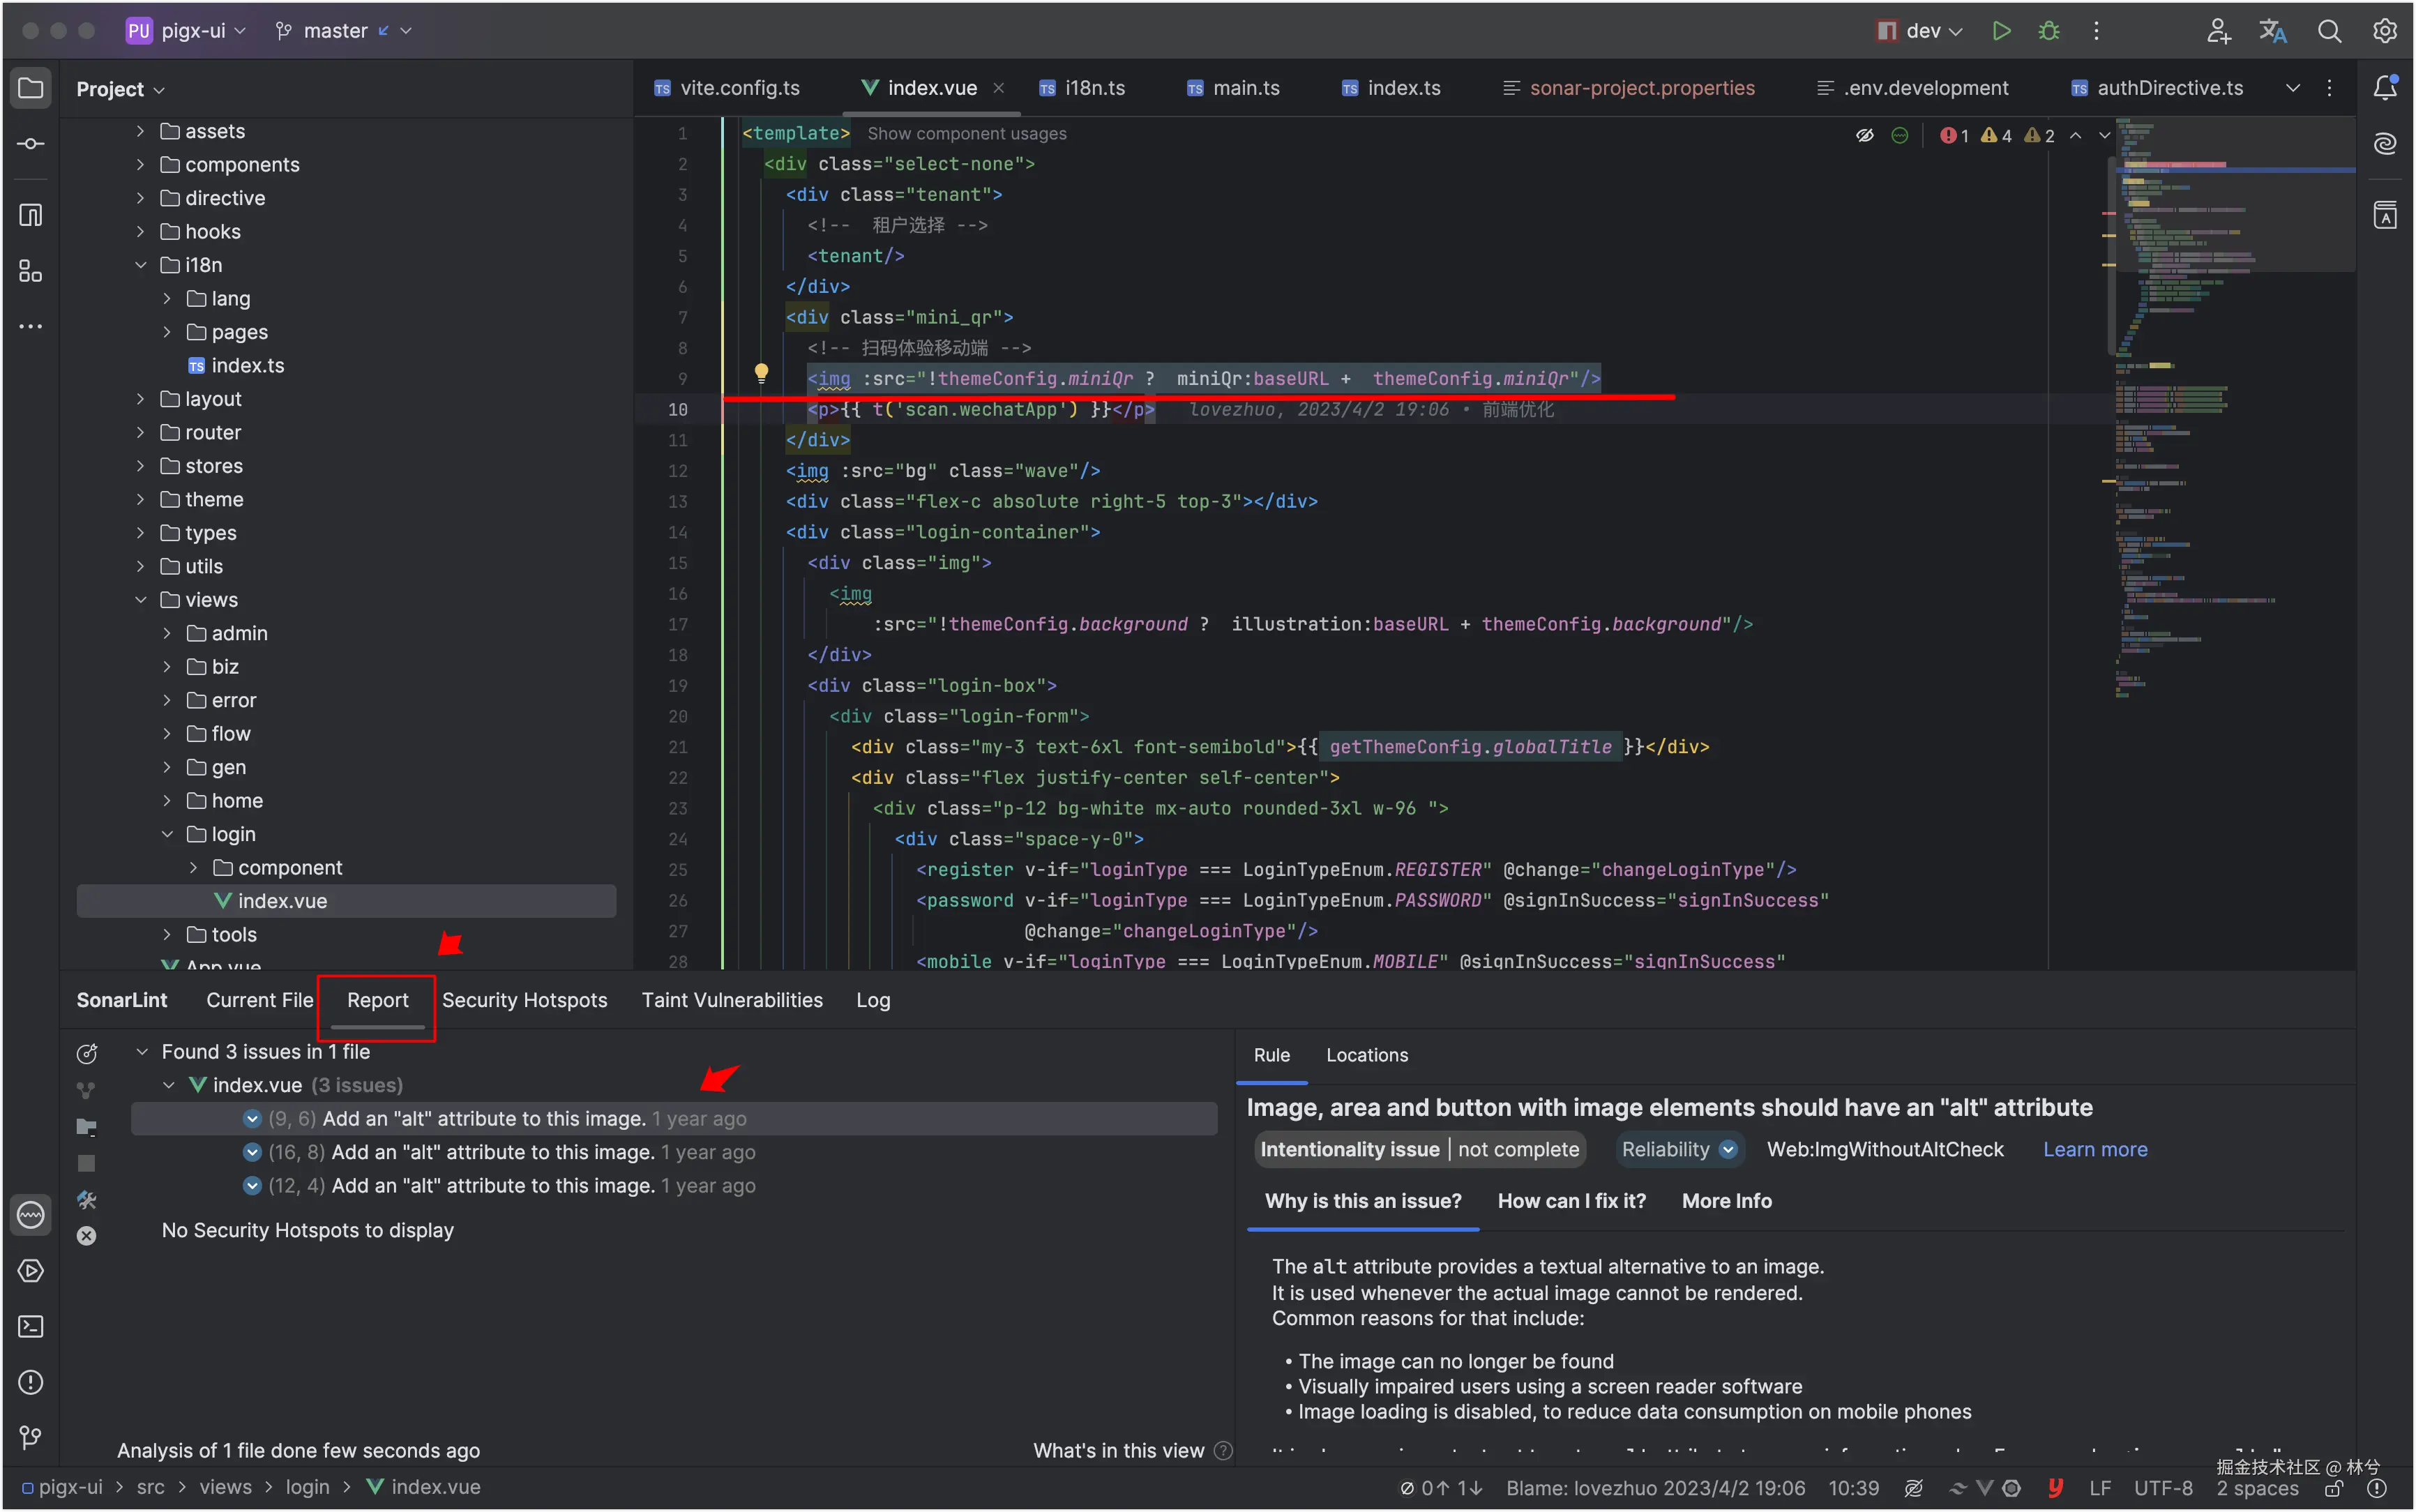This screenshot has width=2416, height=1512.
Task: Click the Debug bug icon
Action: click(x=2048, y=31)
